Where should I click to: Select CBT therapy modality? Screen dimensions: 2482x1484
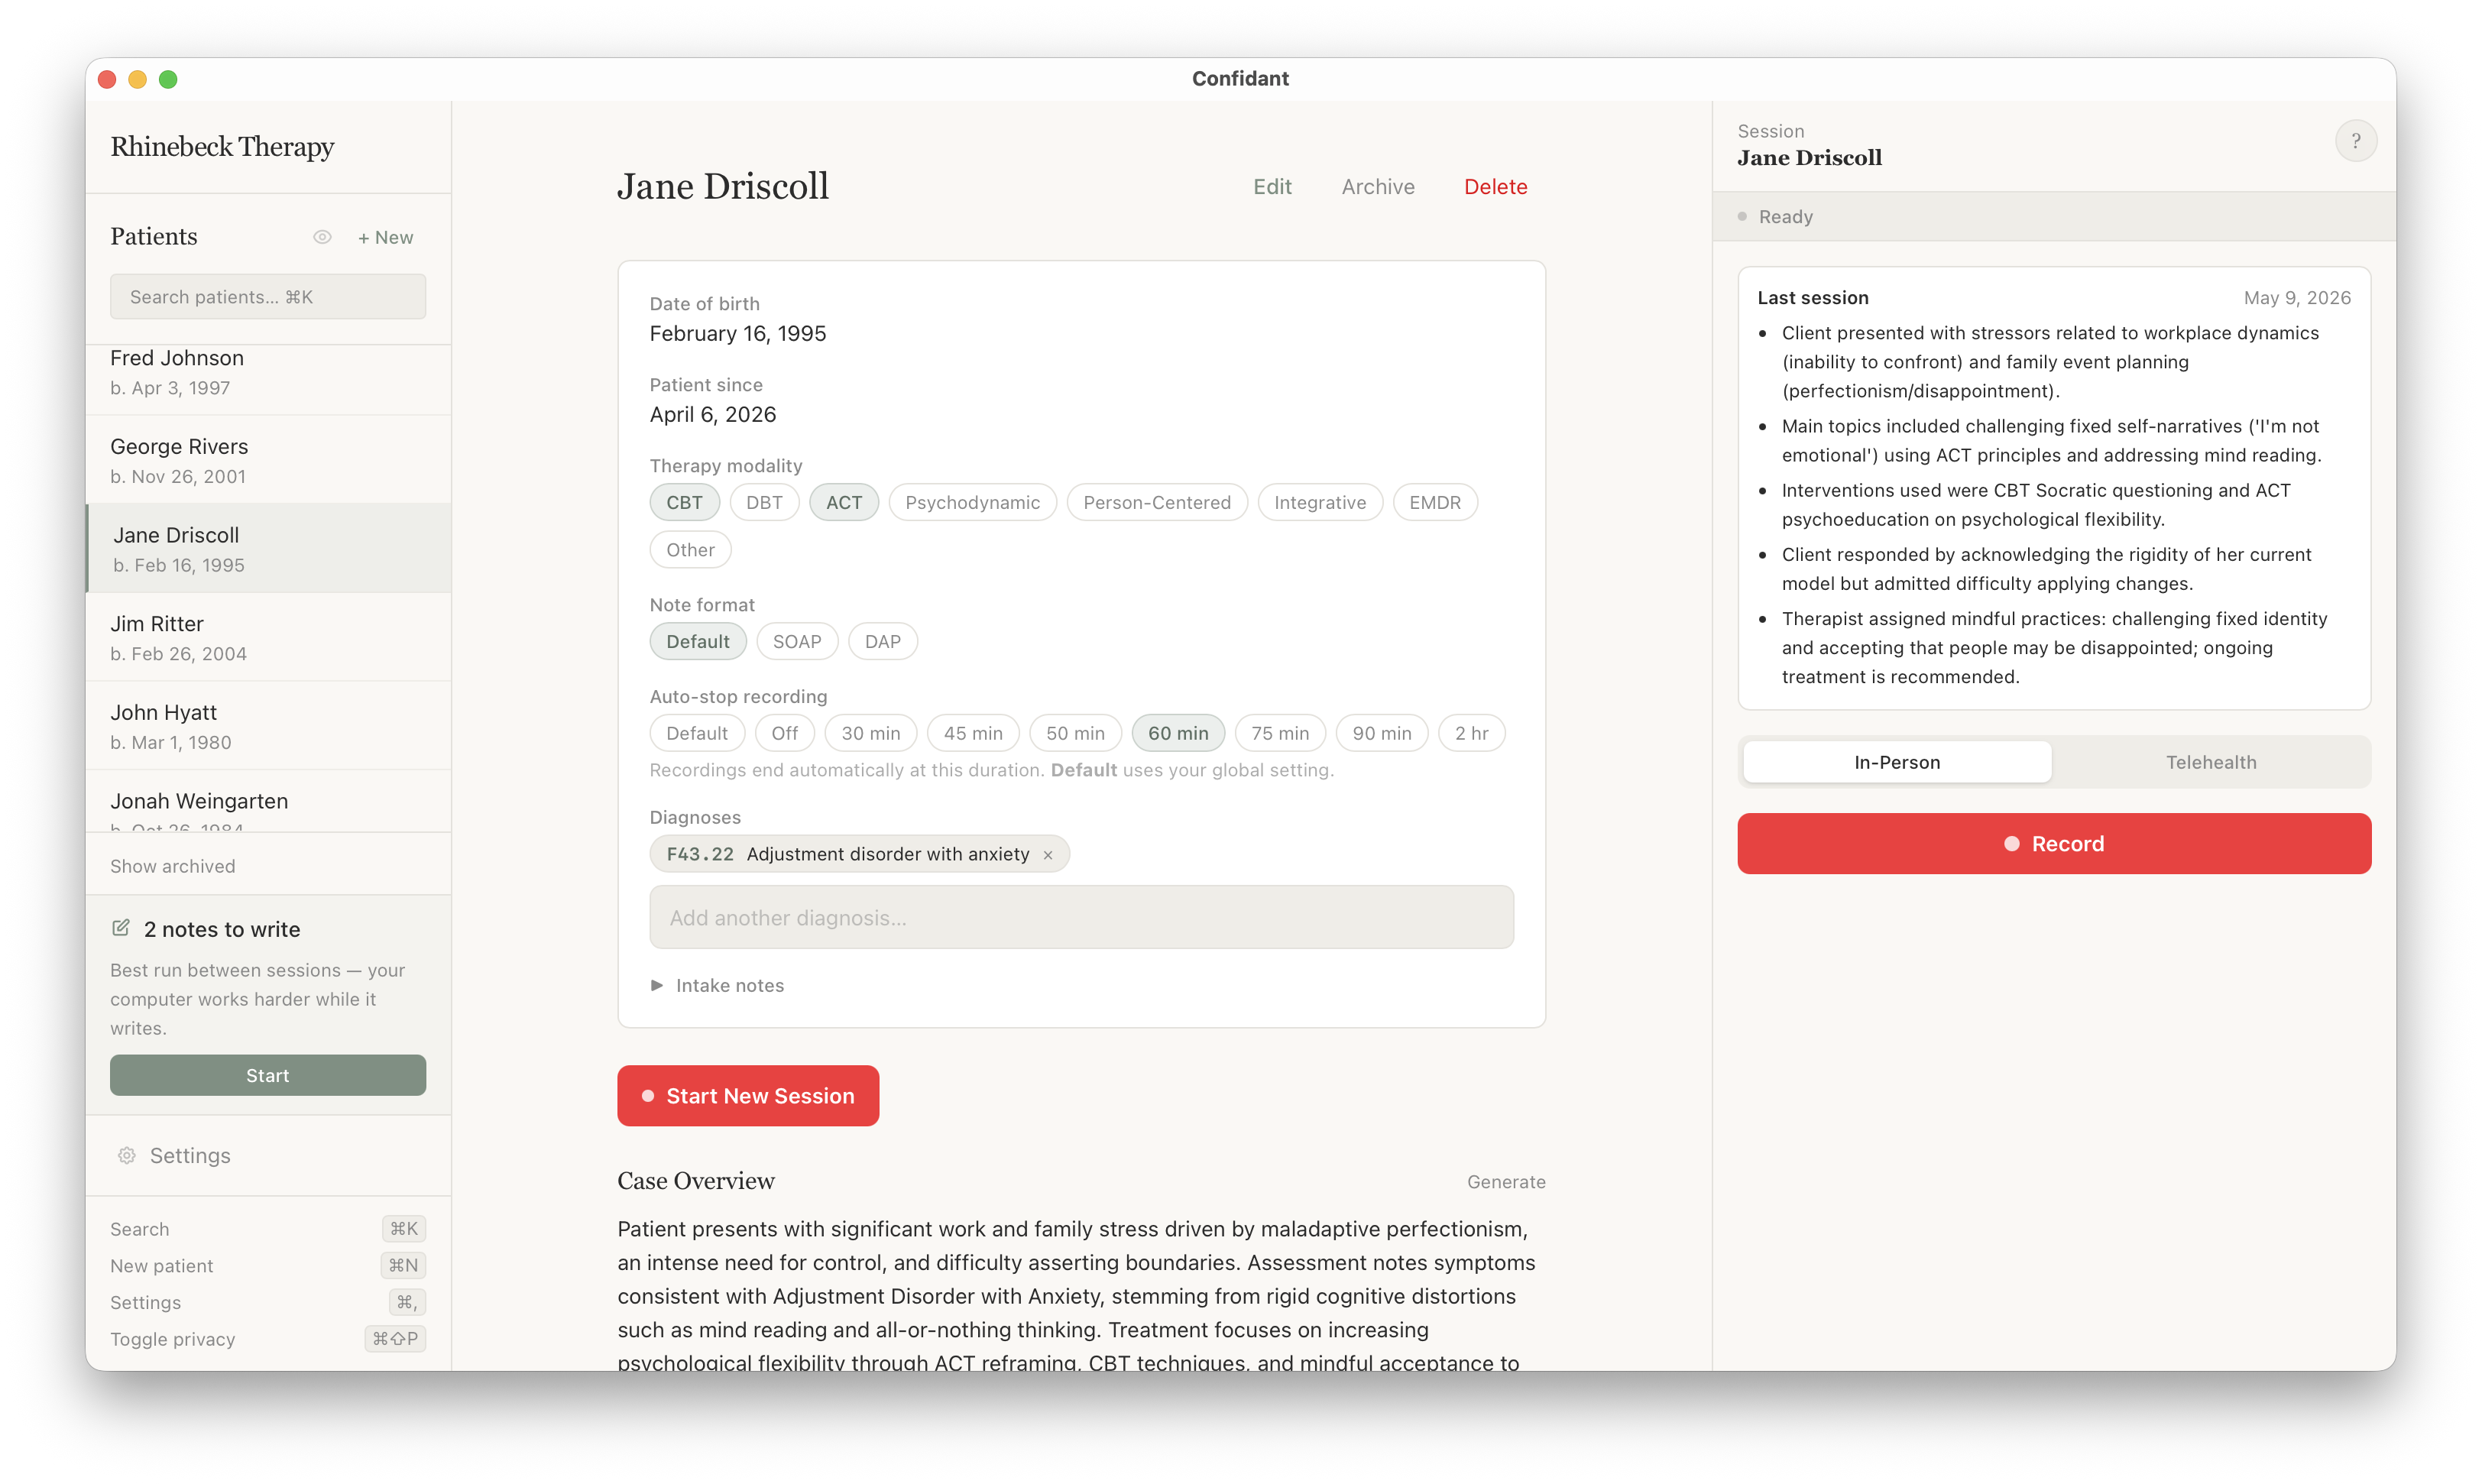[685, 502]
